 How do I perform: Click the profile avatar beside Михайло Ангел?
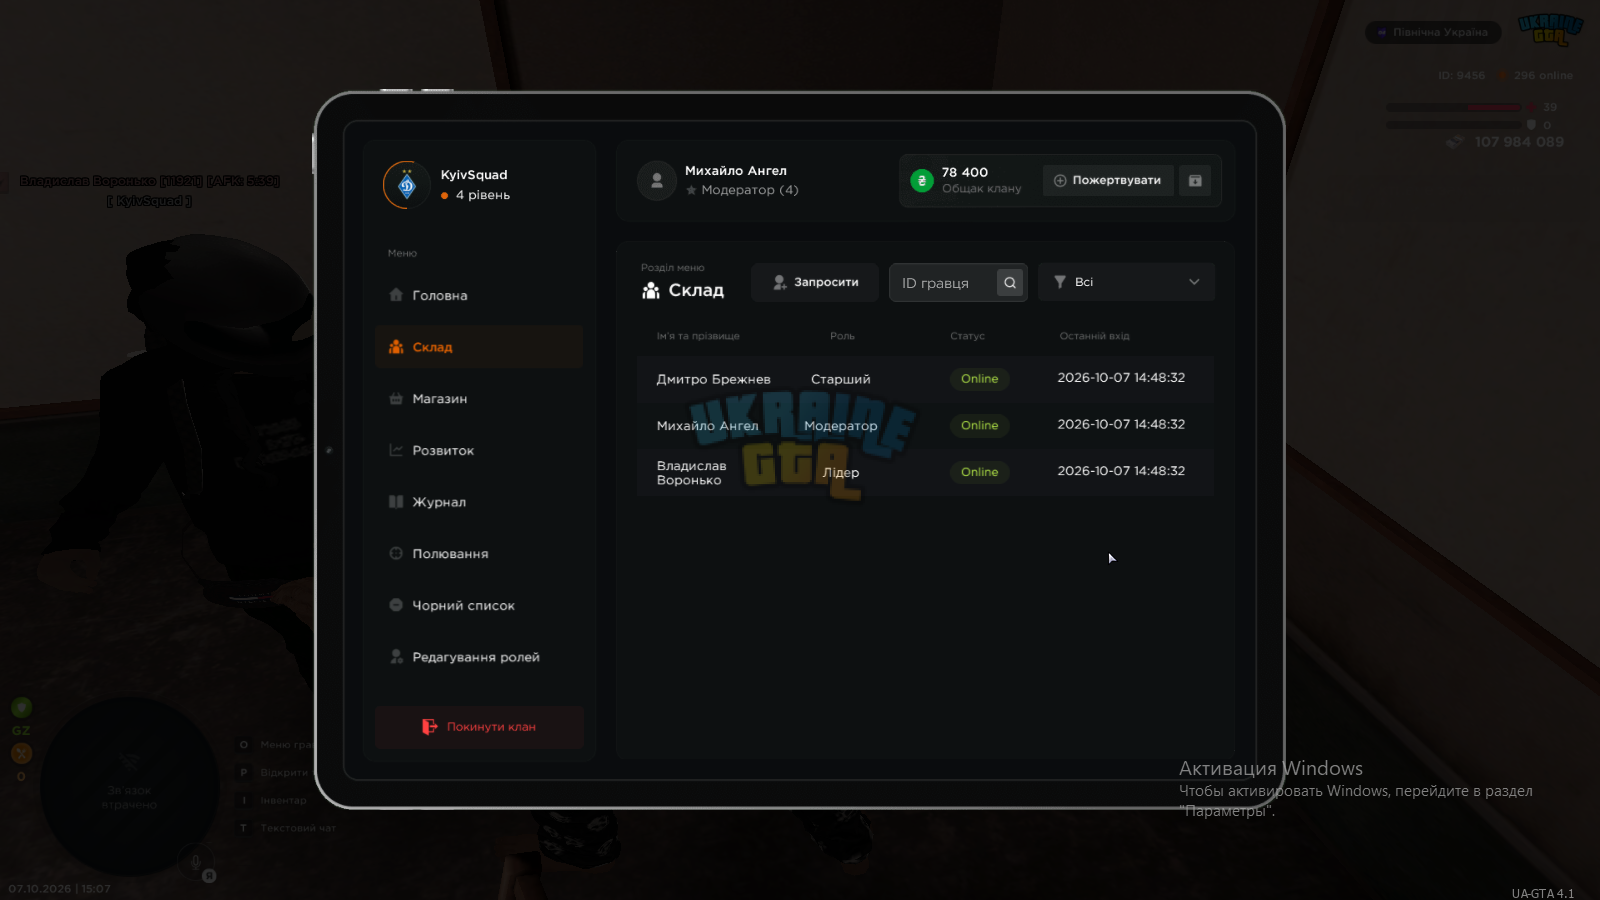[657, 181]
